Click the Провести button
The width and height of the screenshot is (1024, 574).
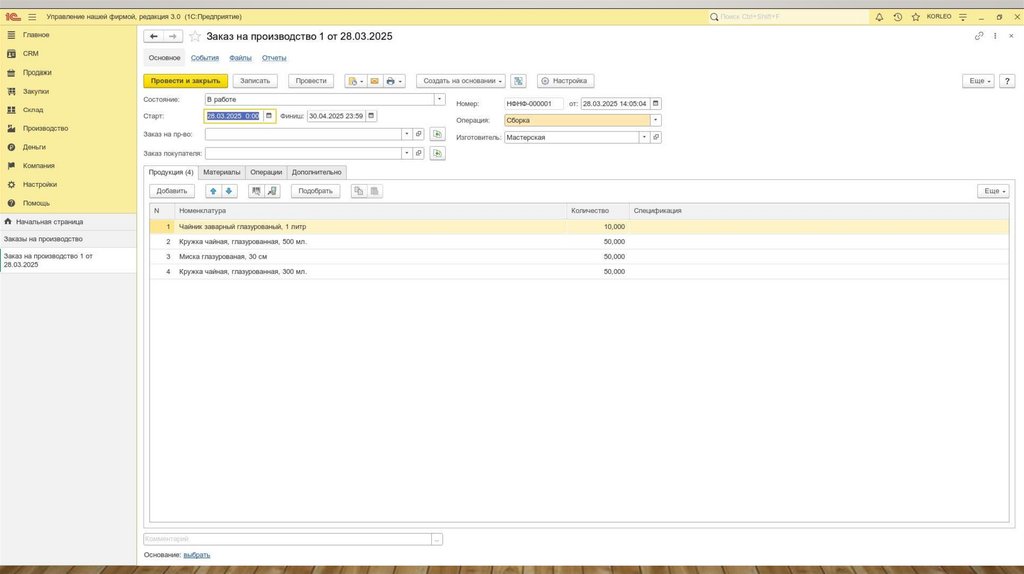pyautogui.click(x=311, y=81)
